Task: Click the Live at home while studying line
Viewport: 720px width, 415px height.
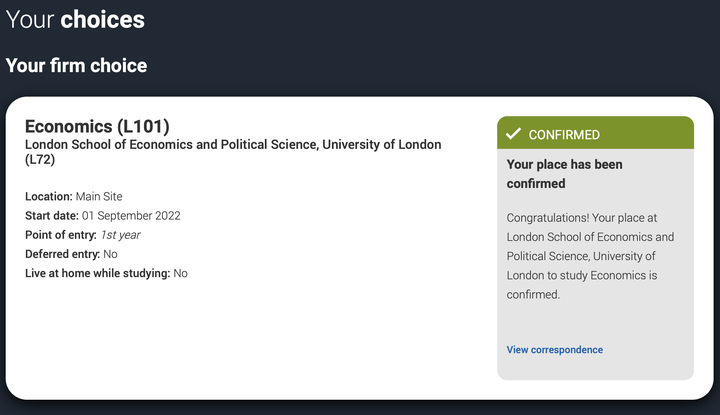Action: pyautogui.click(x=106, y=273)
